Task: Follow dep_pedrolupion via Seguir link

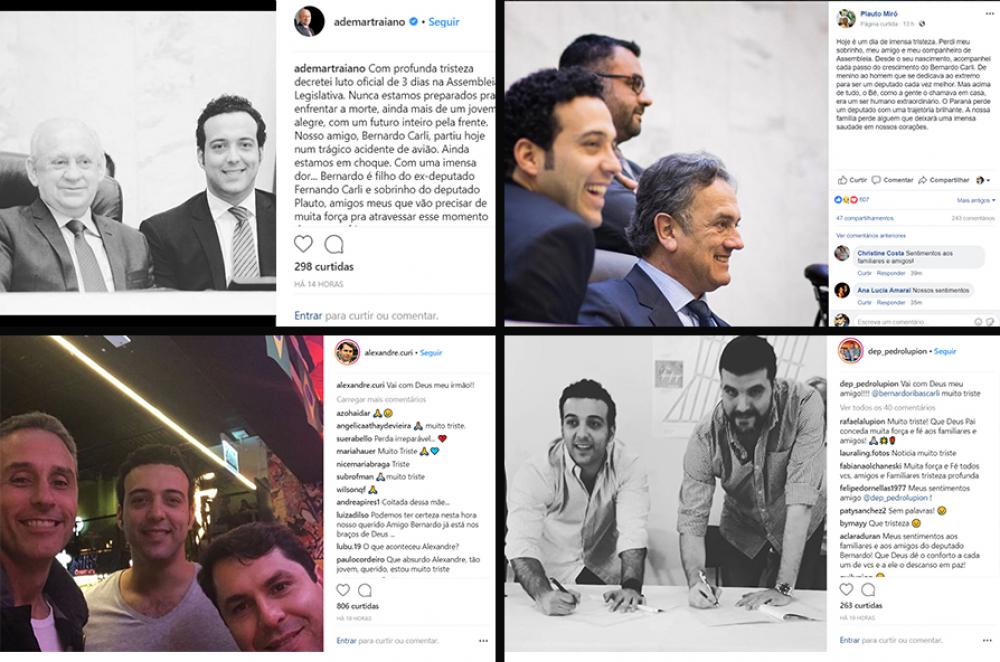Action: (945, 351)
